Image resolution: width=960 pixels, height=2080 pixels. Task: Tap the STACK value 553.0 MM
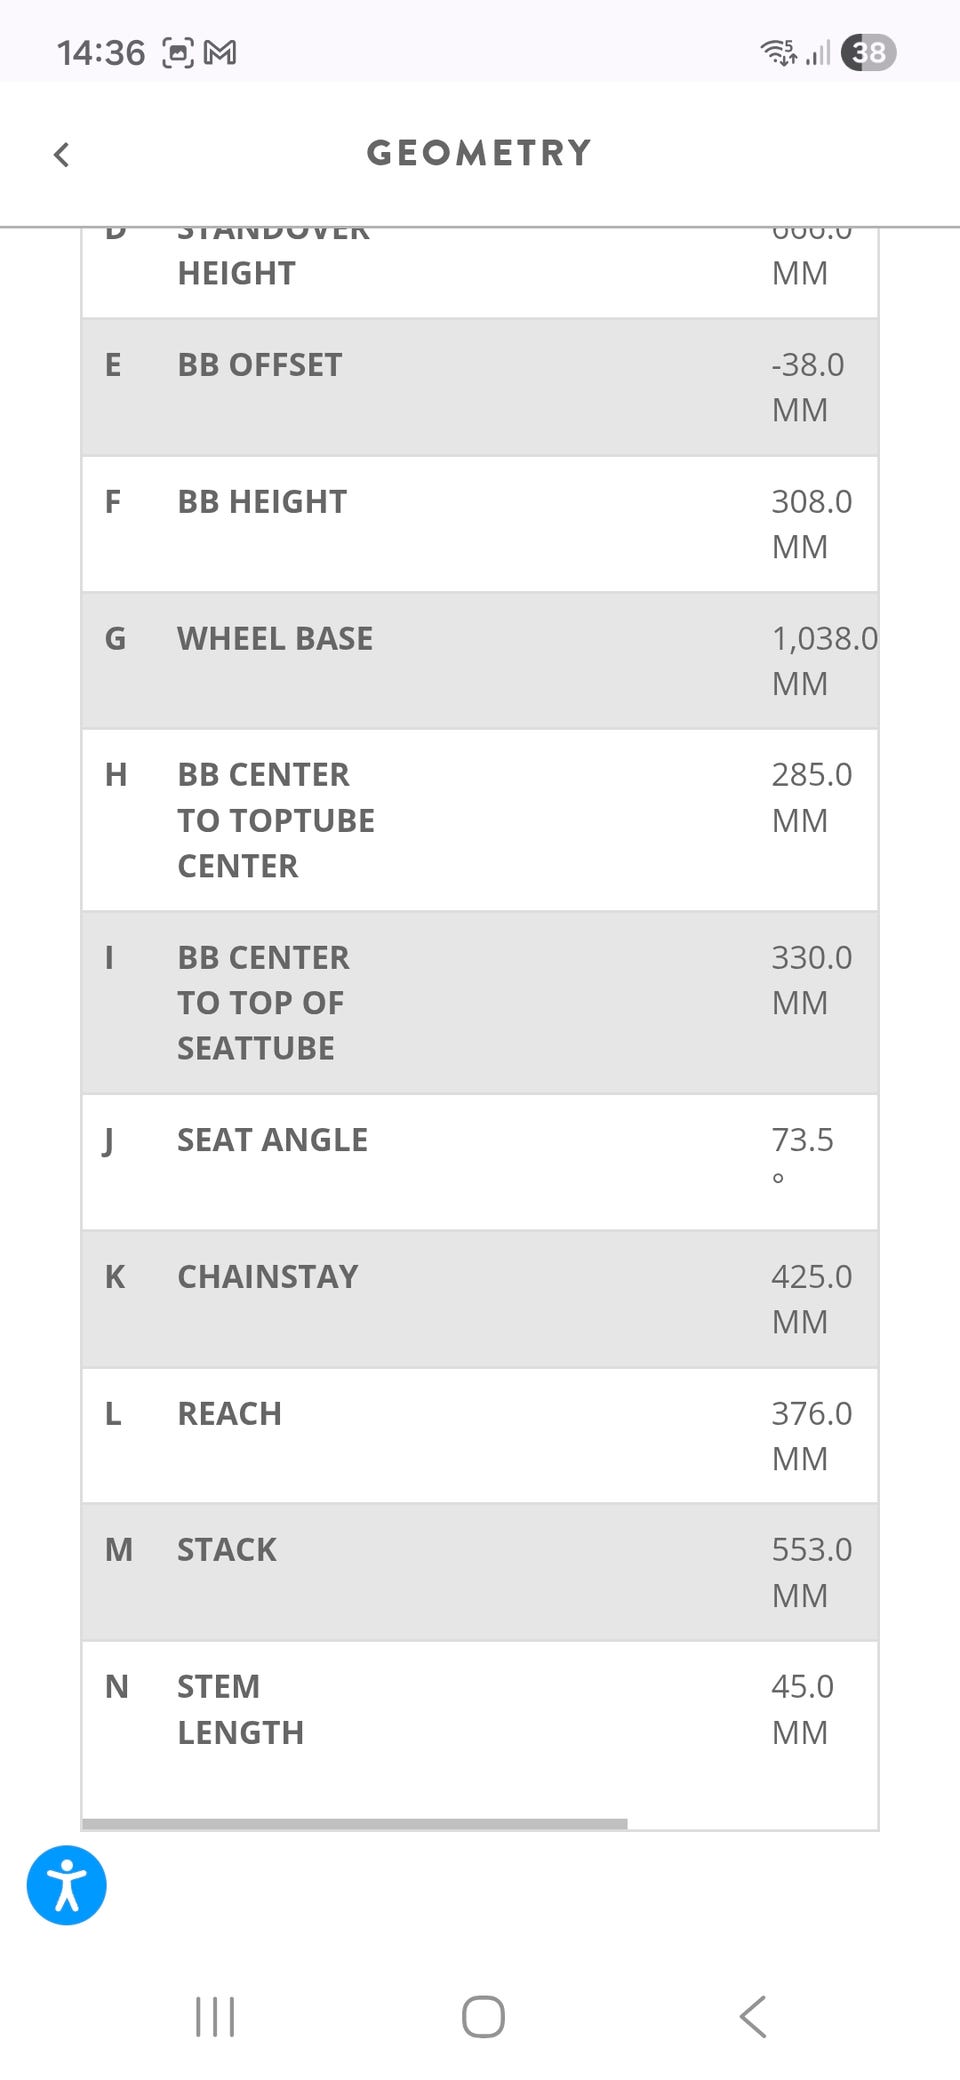point(811,1571)
